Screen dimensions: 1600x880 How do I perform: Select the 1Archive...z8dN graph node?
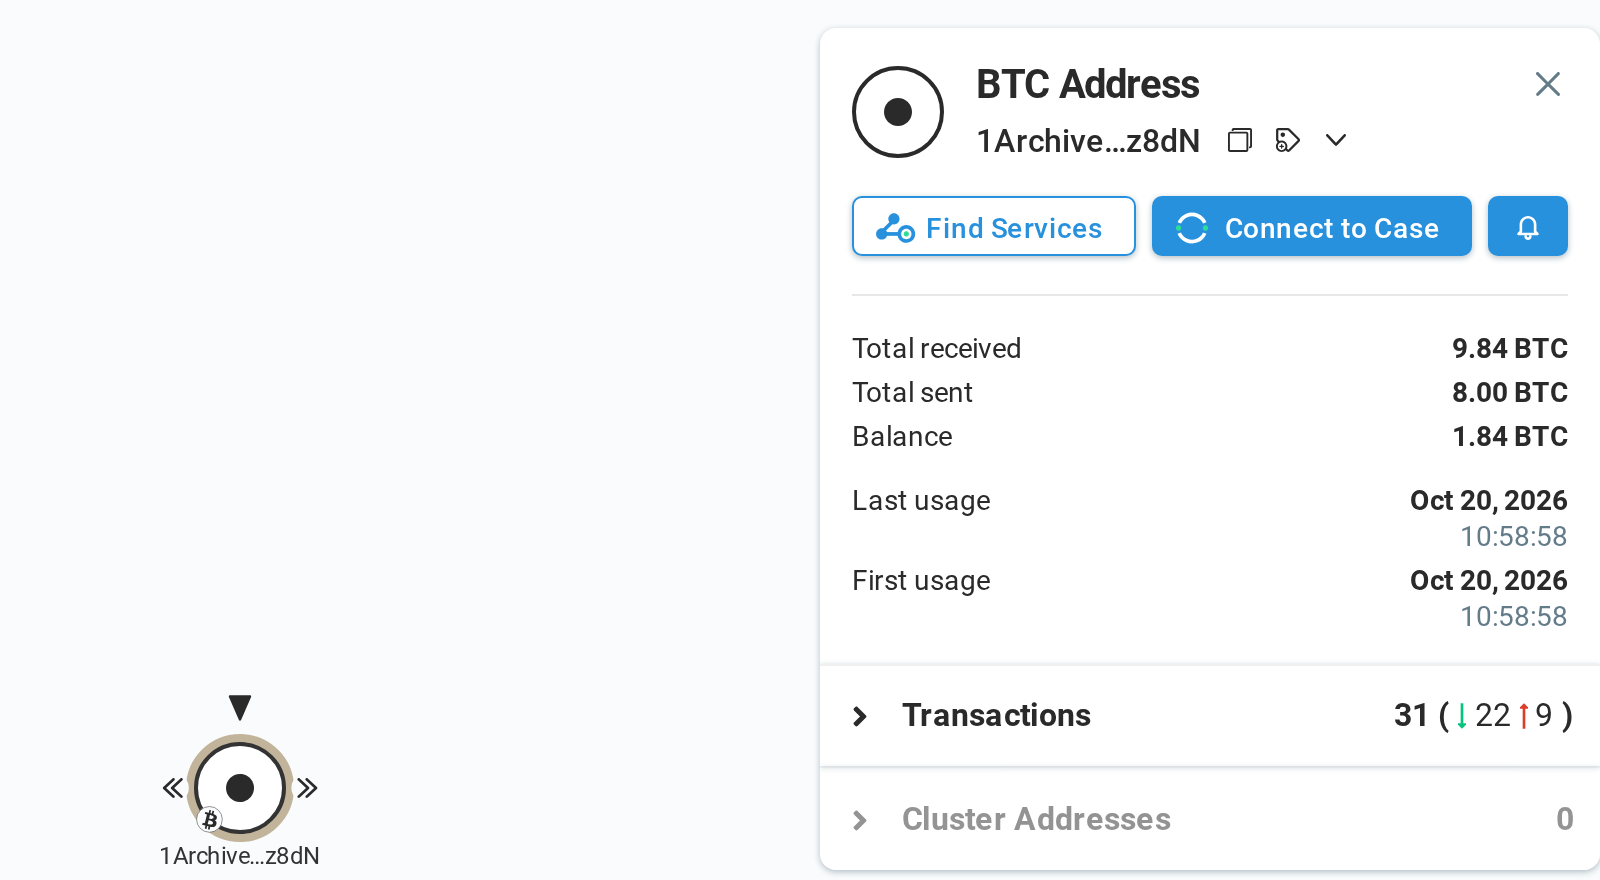(240, 788)
